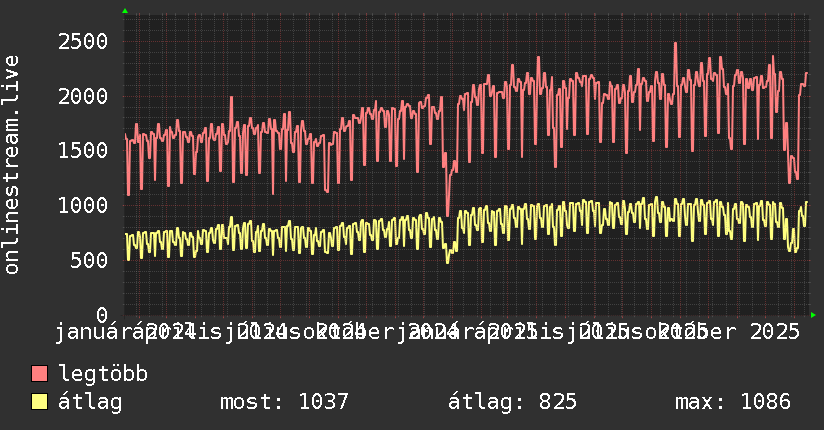The image size is (824, 430).
Task: Select the átlag legend label
Action: (x=90, y=402)
